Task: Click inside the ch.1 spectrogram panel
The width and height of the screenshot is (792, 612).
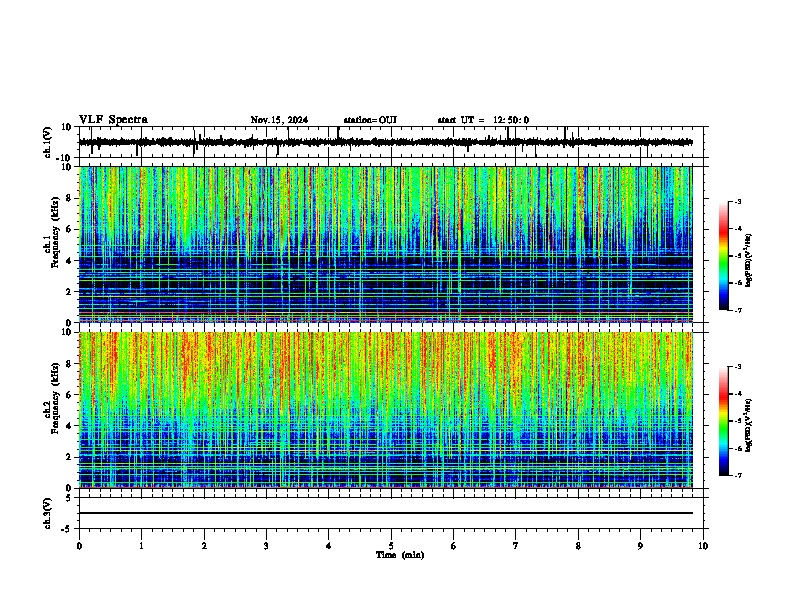Action: point(385,244)
